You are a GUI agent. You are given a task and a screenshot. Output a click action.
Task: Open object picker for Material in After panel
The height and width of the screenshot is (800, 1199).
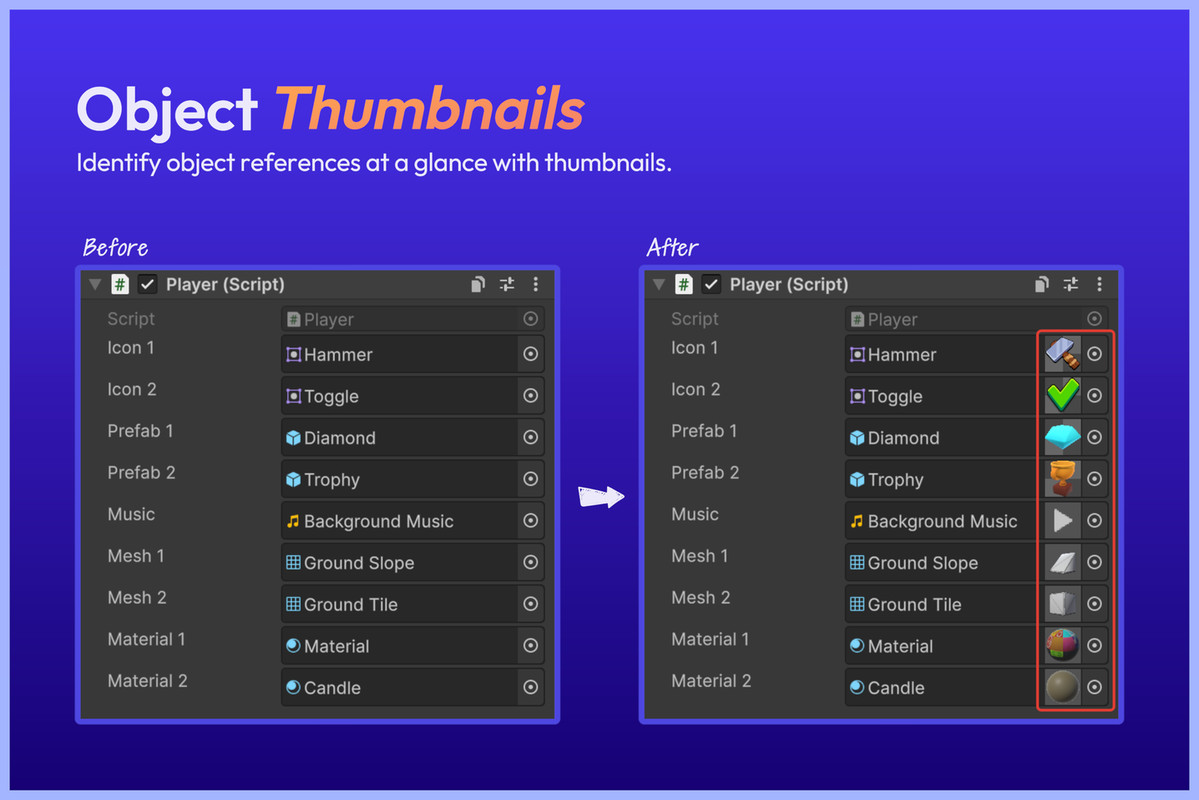(1094, 646)
